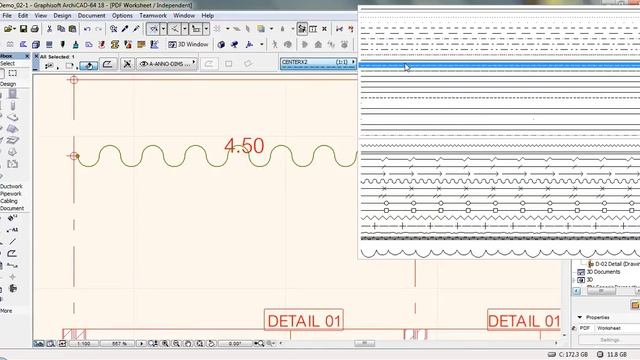The width and height of the screenshot is (640, 360).
Task: Click the 3D cube icon beside 3D Window
Action: [221, 44]
